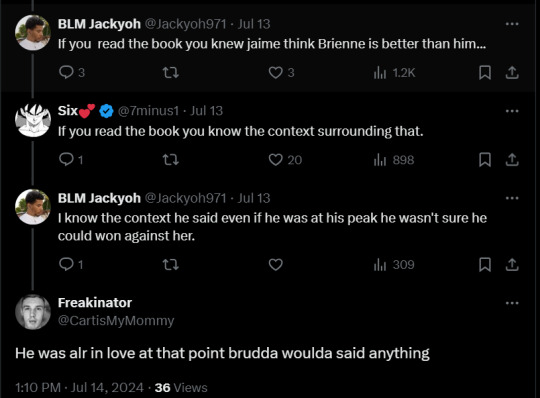Open the 1:10 PM Jul 14, 2024 timestamp
The width and height of the screenshot is (540, 398).
click(x=79, y=388)
